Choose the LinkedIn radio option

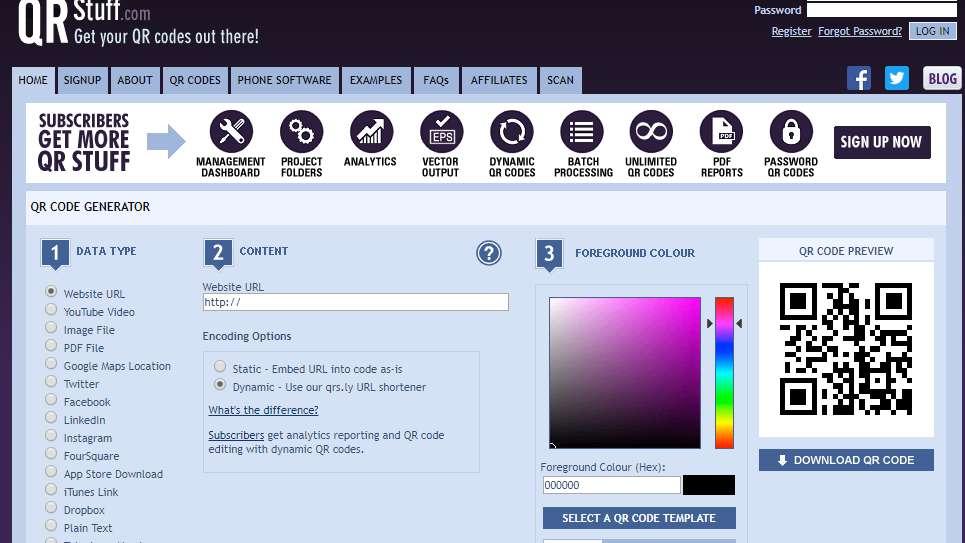click(x=51, y=417)
